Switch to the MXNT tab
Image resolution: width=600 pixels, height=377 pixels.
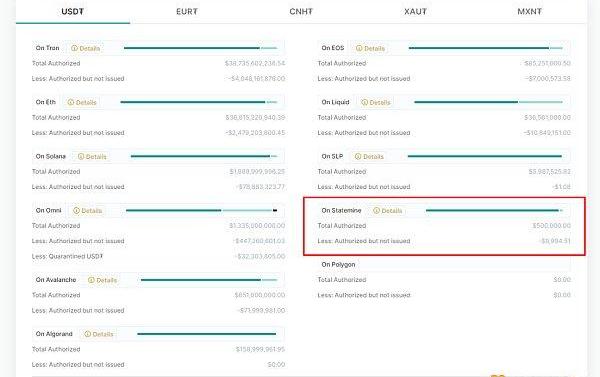tap(530, 11)
